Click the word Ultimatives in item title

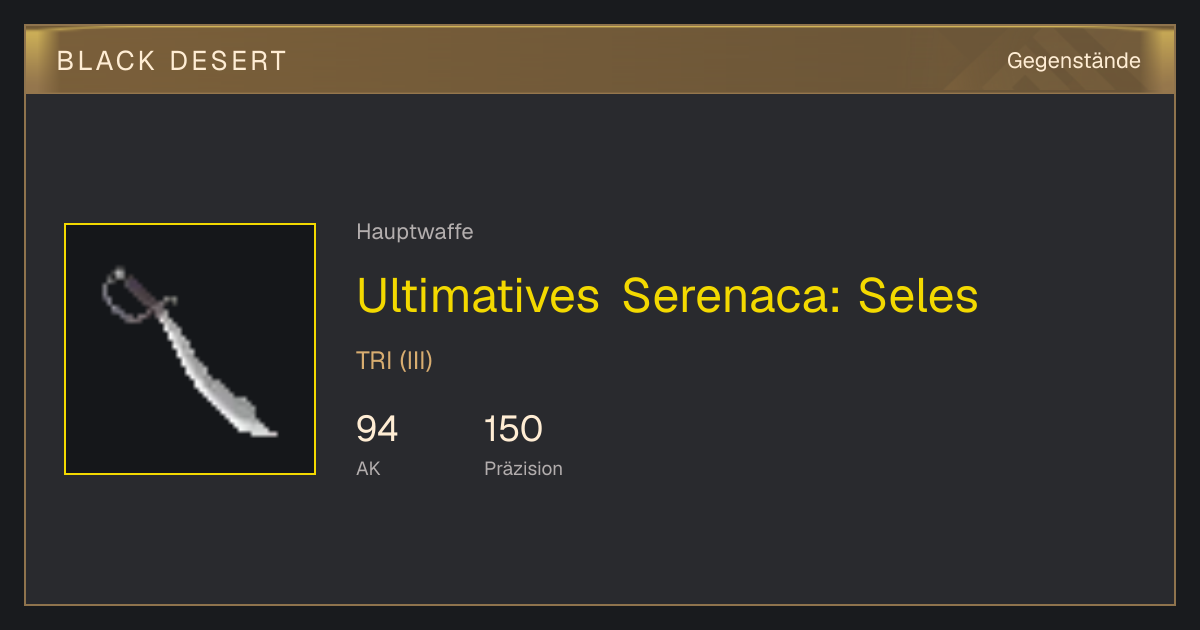click(479, 296)
